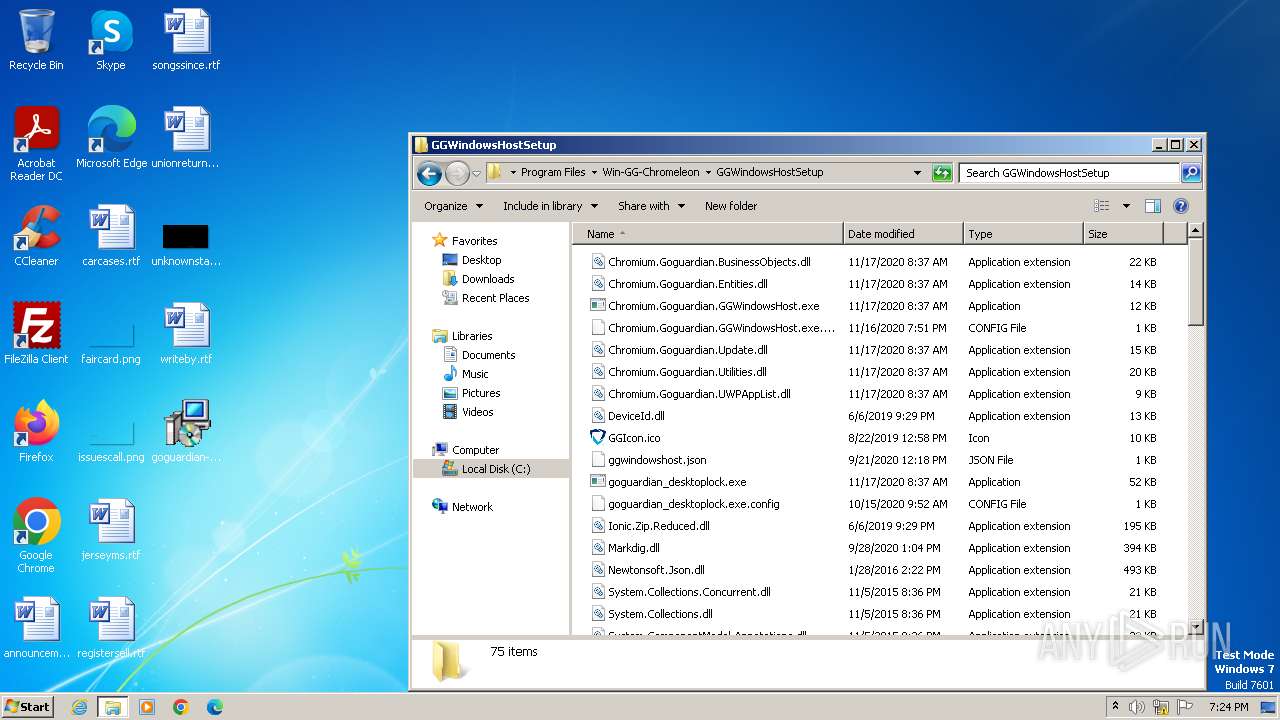This screenshot has width=1280, height=720.
Task: Select GGIcon.ico file
Action: 634,438
